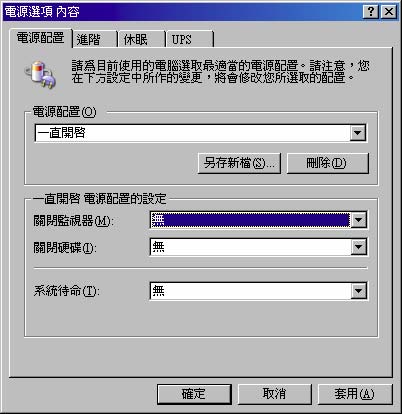Click the 另存新檔(S)... button
Screen dimensions: 402x414
click(239, 163)
